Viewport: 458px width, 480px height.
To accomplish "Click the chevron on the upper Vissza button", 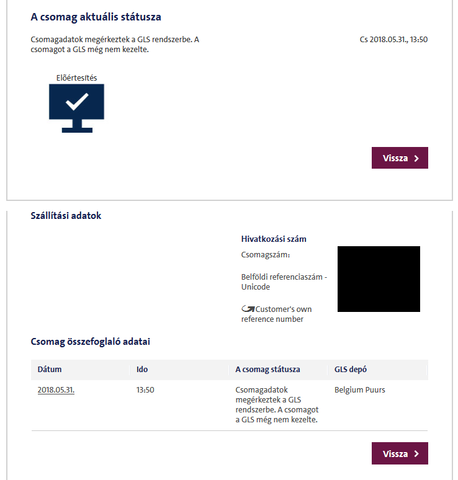I will coord(416,158).
